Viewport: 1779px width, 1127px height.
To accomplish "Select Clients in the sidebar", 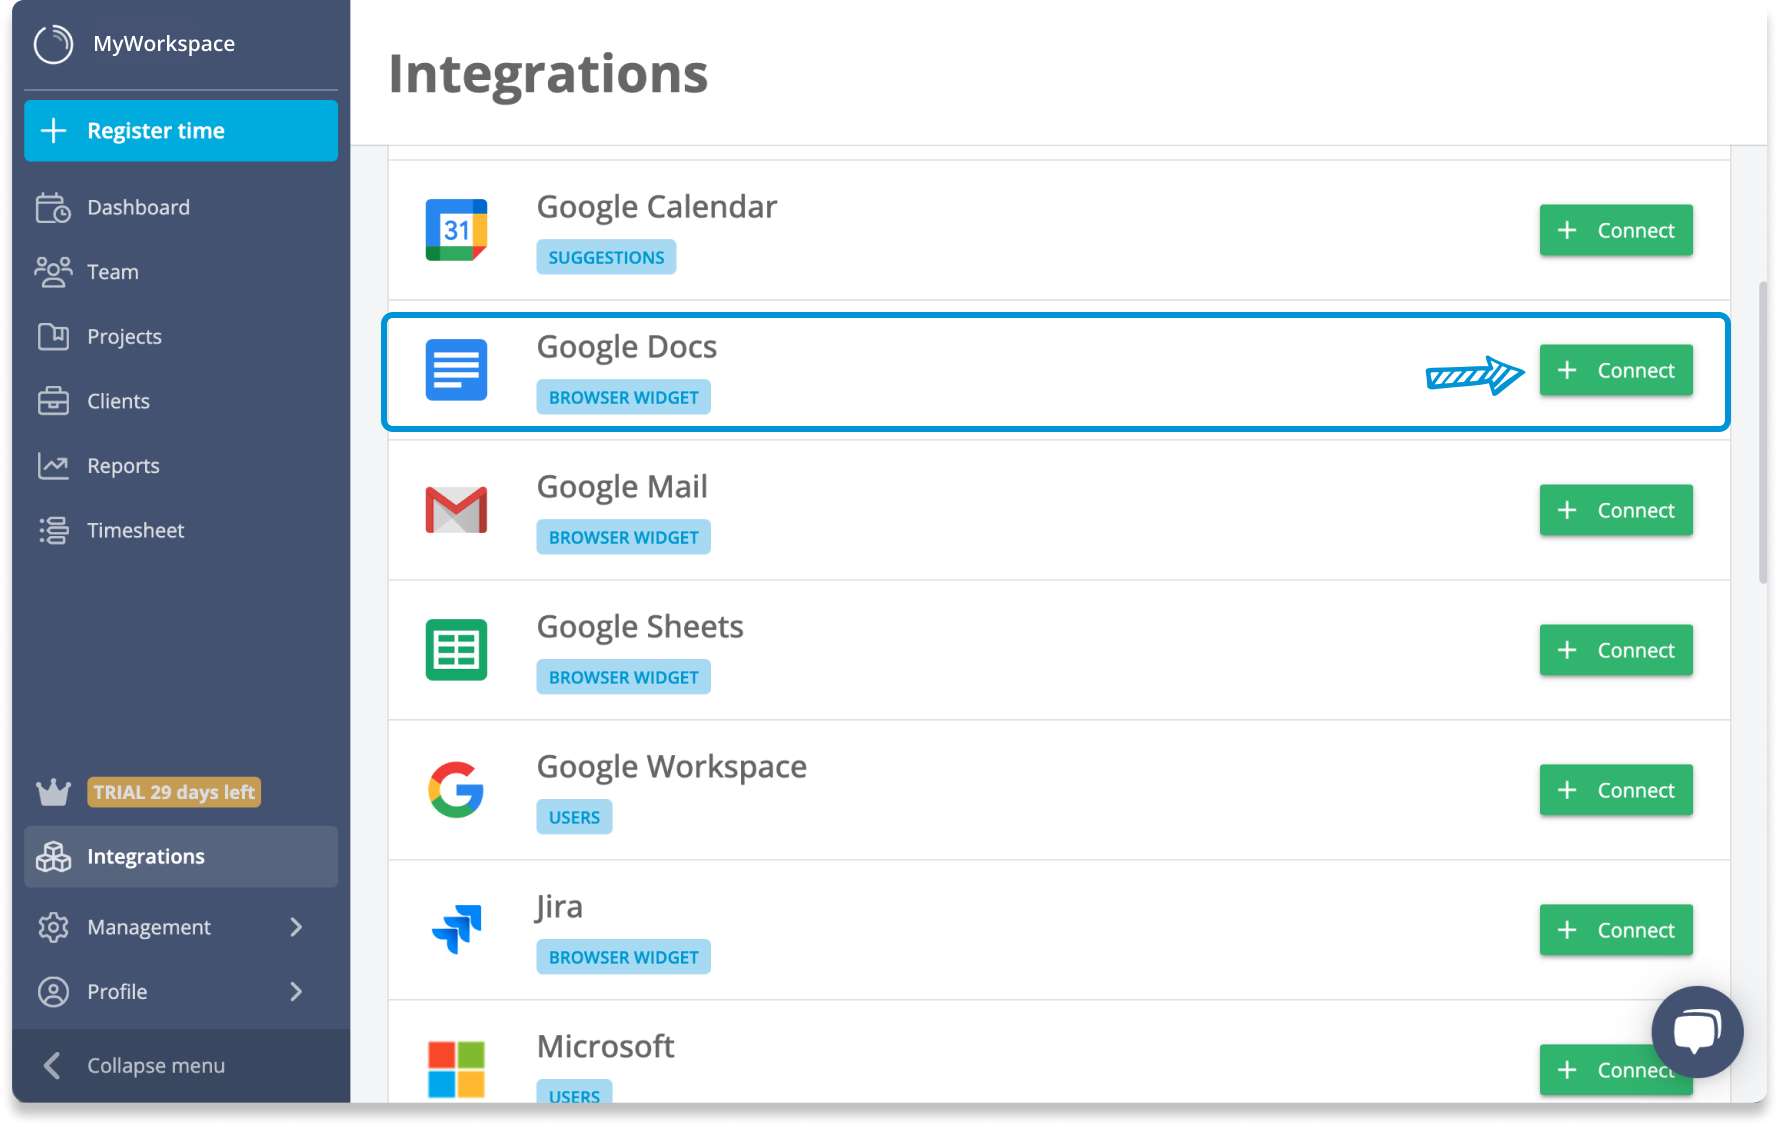I will pyautogui.click(x=180, y=401).
